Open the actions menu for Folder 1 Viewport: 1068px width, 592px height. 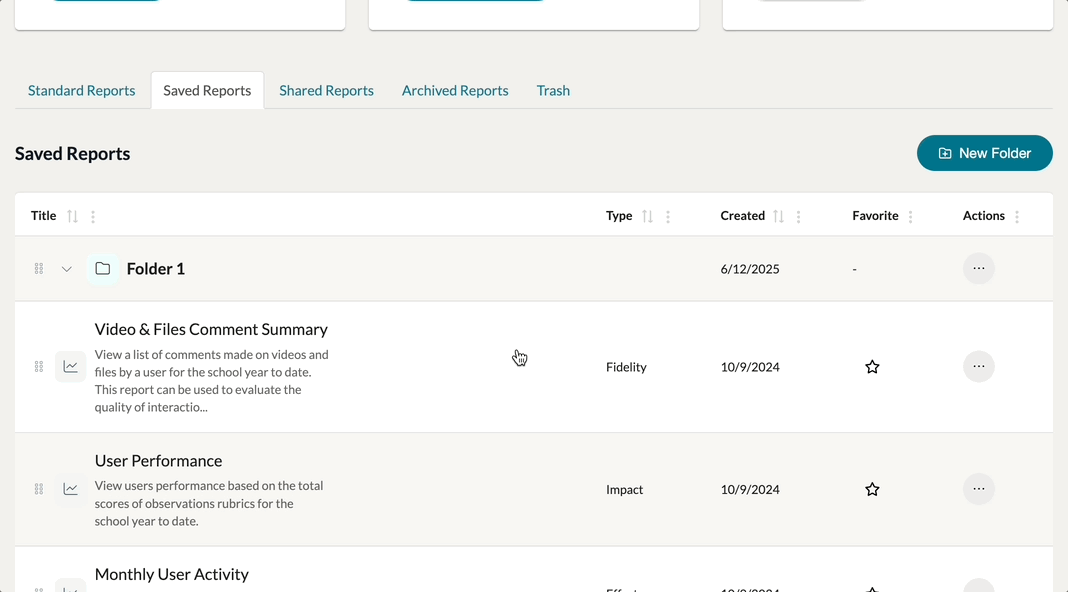[x=978, y=268]
